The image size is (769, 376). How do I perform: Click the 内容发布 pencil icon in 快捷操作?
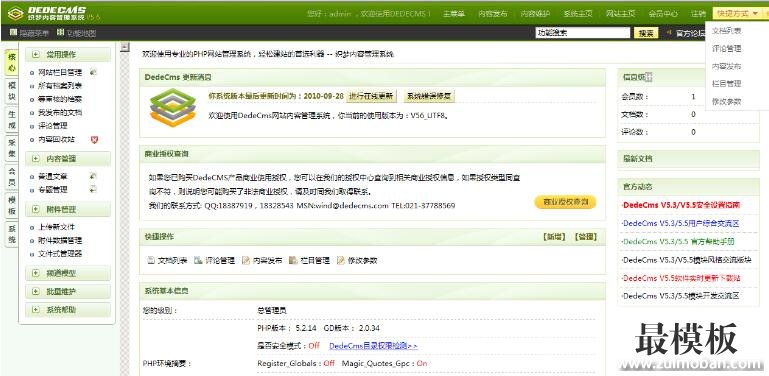(246, 260)
